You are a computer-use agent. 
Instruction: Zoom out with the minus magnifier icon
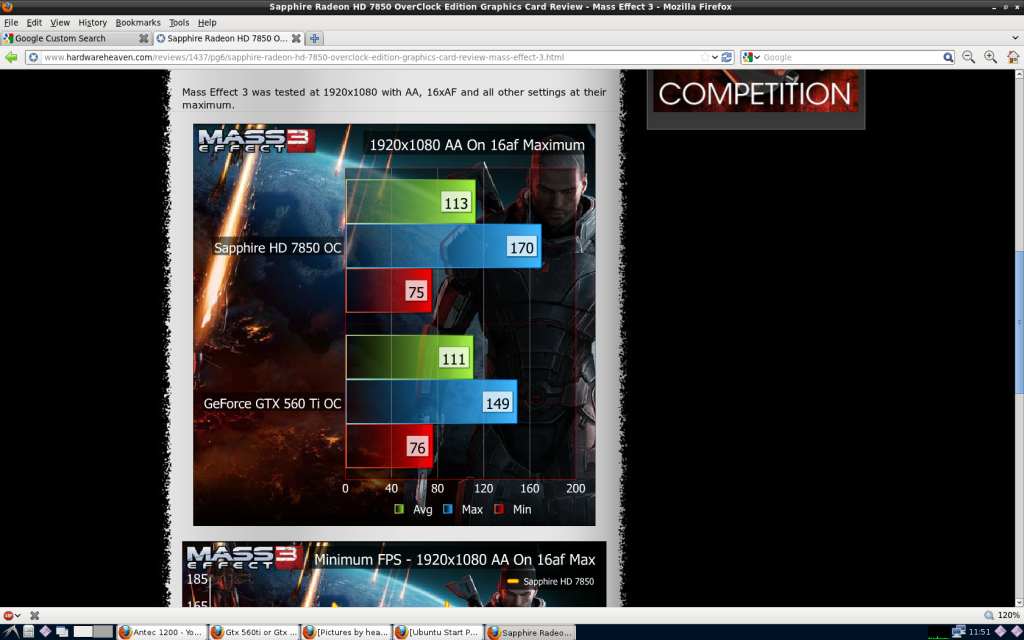tap(968, 57)
